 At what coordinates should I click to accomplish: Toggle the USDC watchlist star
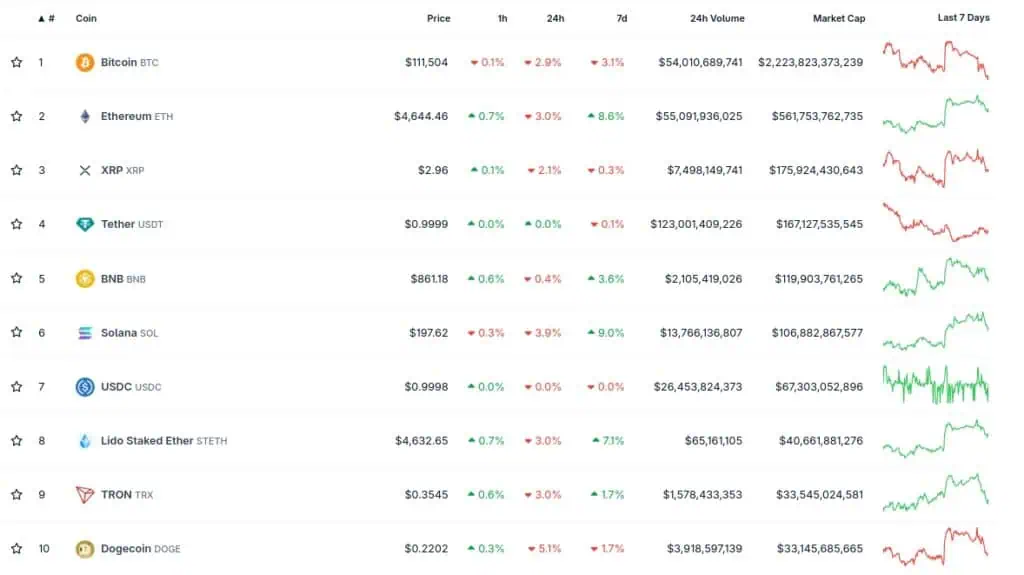tap(16, 386)
